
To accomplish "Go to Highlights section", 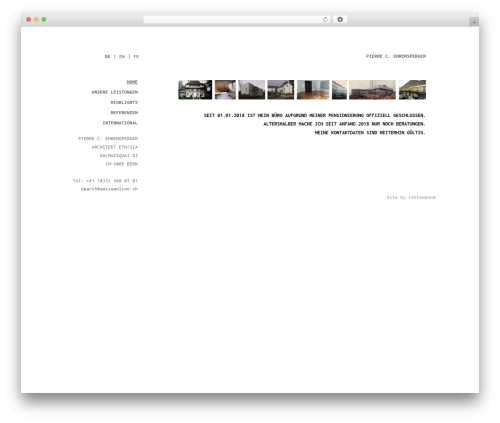I will pos(124,102).
